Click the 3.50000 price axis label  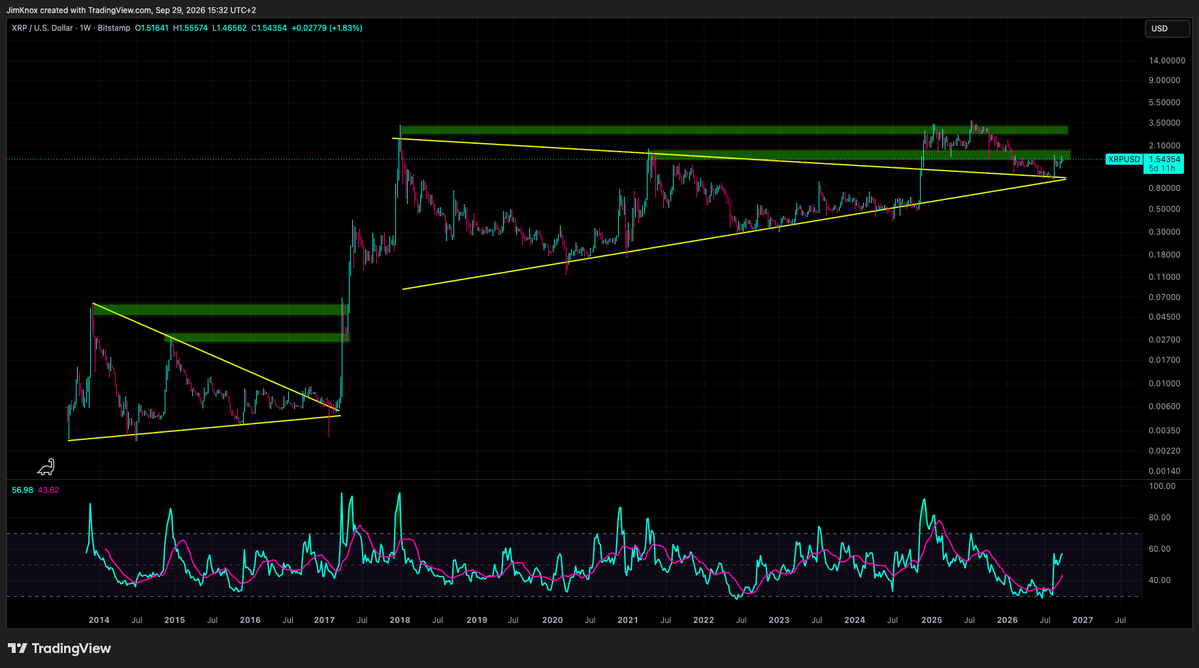1165,123
